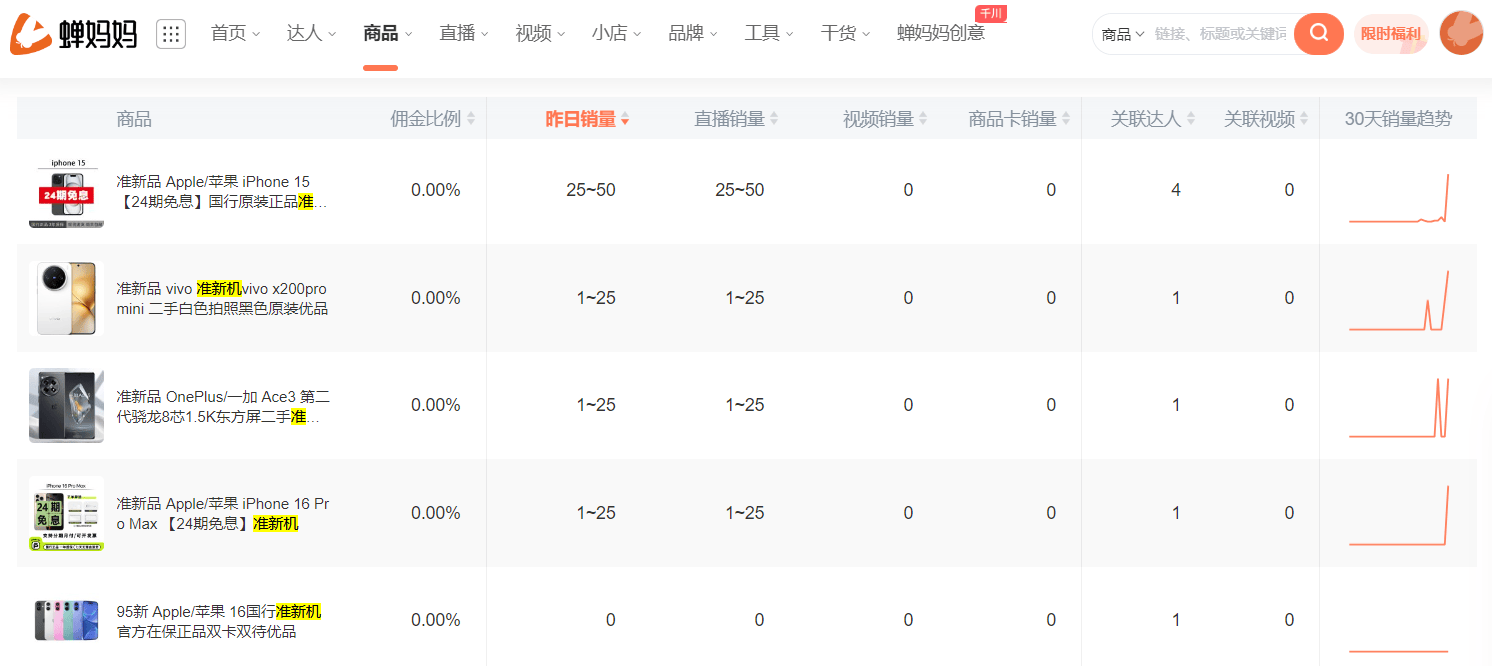Open 蝉妈妈创意 nav item
Screen dimensions: 1492x666
pyautogui.click(x=941, y=33)
